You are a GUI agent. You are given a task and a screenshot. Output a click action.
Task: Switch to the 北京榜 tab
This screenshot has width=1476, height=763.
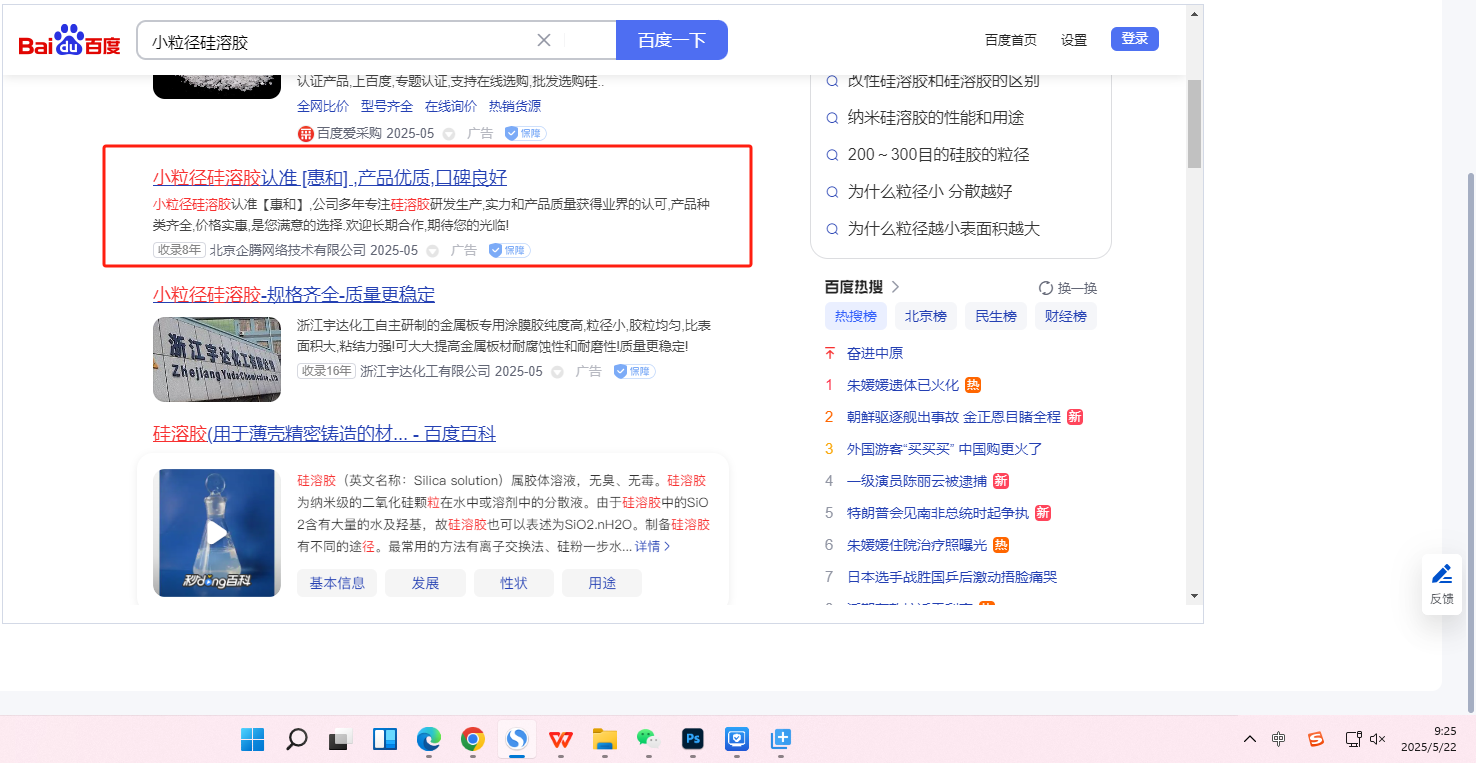coord(925,316)
